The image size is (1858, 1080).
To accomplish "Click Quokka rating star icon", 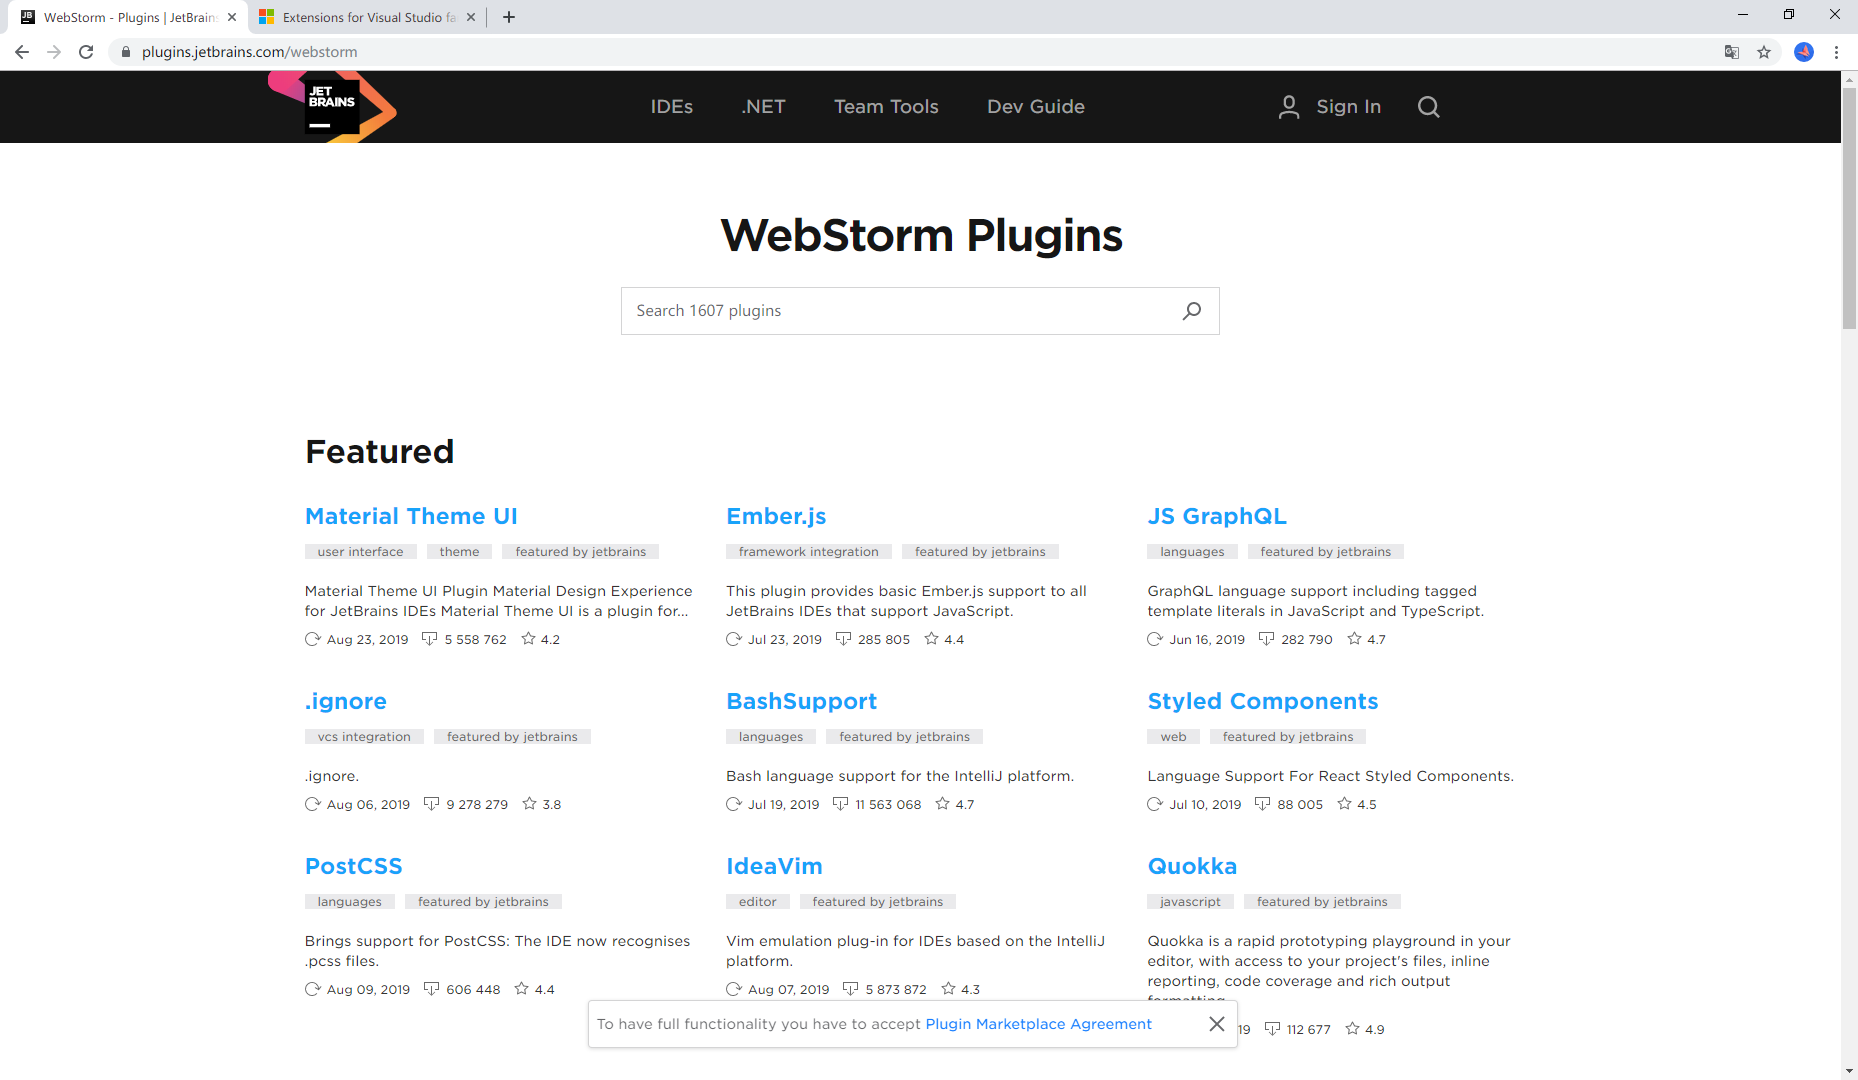I will pyautogui.click(x=1353, y=1029).
